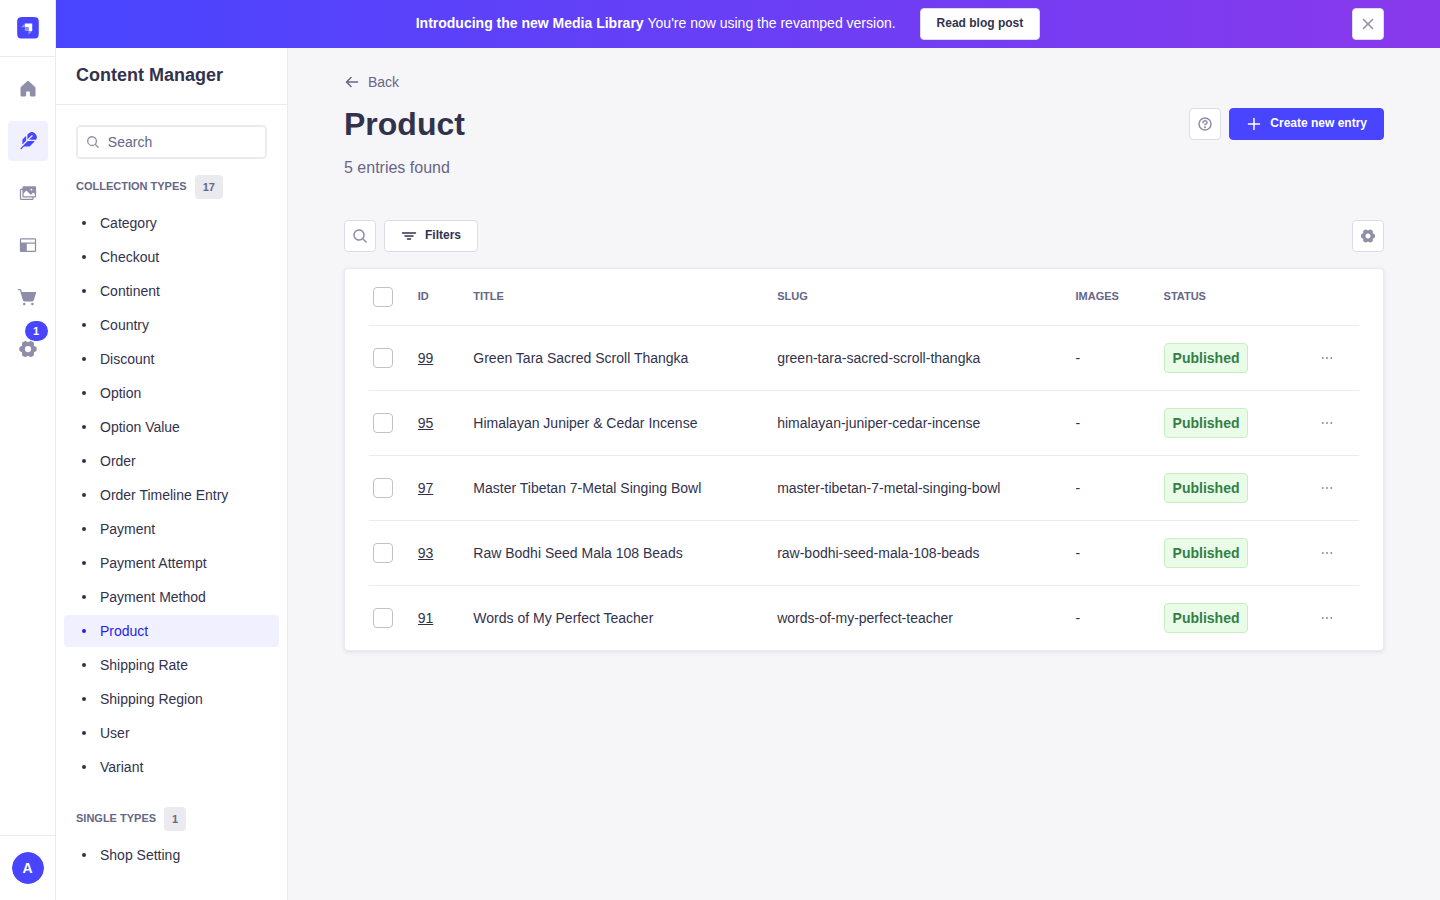Select Product in the sidebar
This screenshot has height=900, width=1440.
click(x=171, y=631)
